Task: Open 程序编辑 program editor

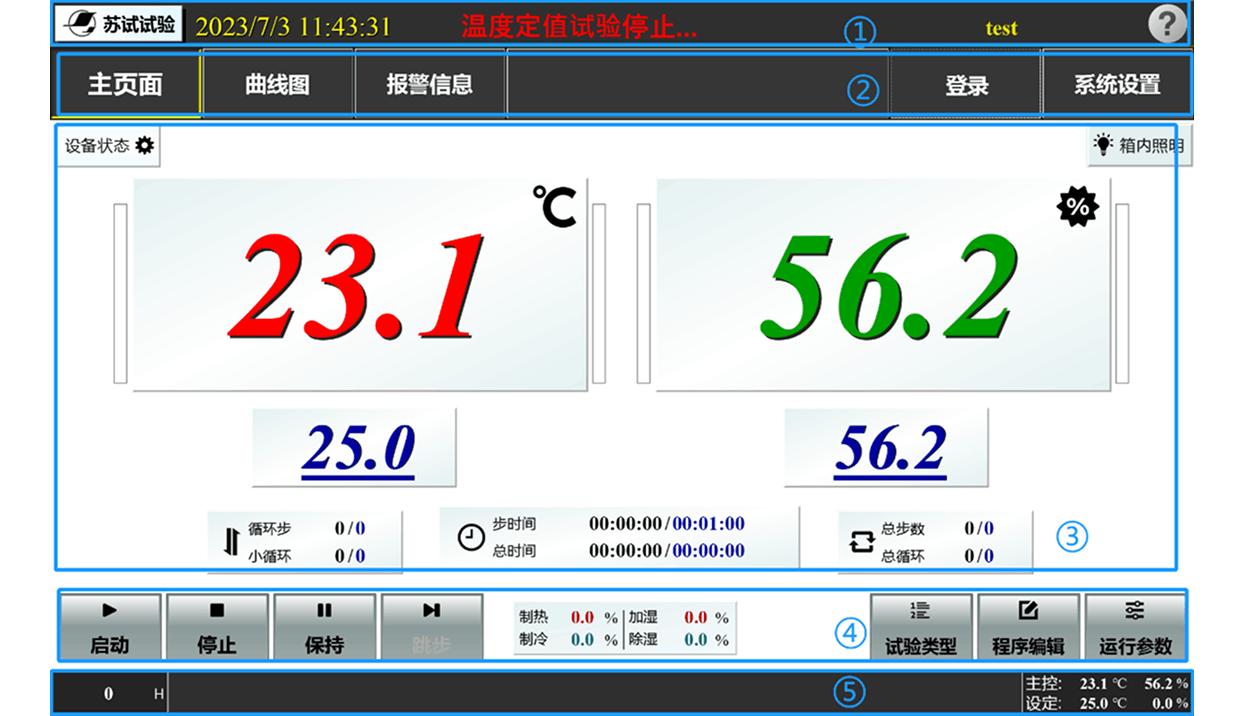Action: [1028, 628]
